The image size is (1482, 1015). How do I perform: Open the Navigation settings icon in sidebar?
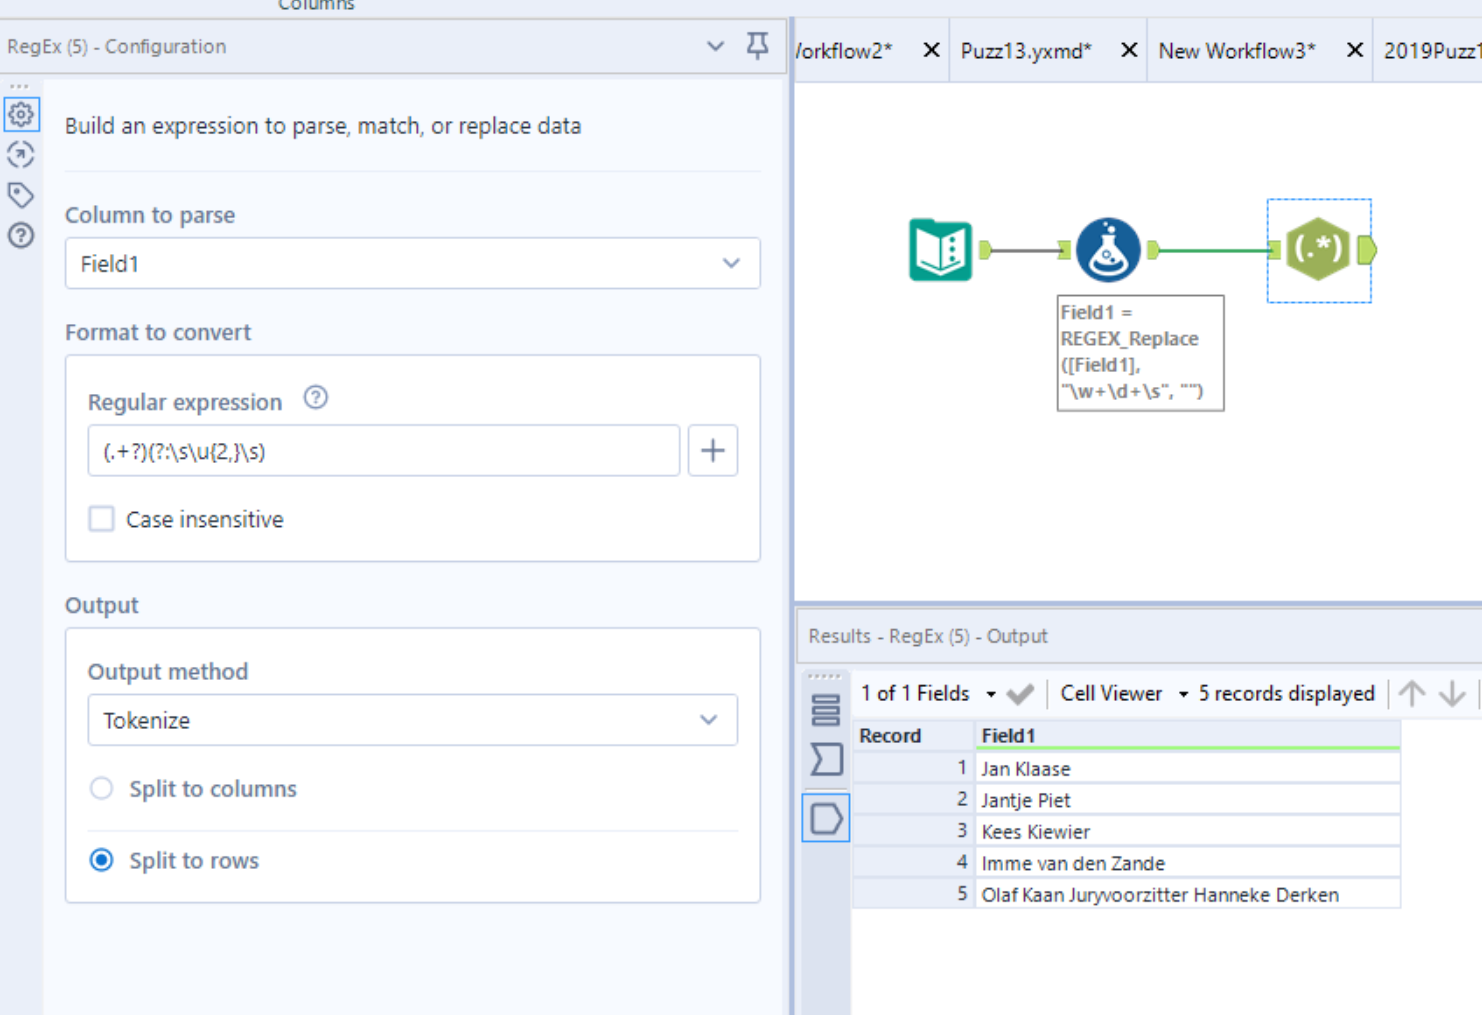point(21,155)
